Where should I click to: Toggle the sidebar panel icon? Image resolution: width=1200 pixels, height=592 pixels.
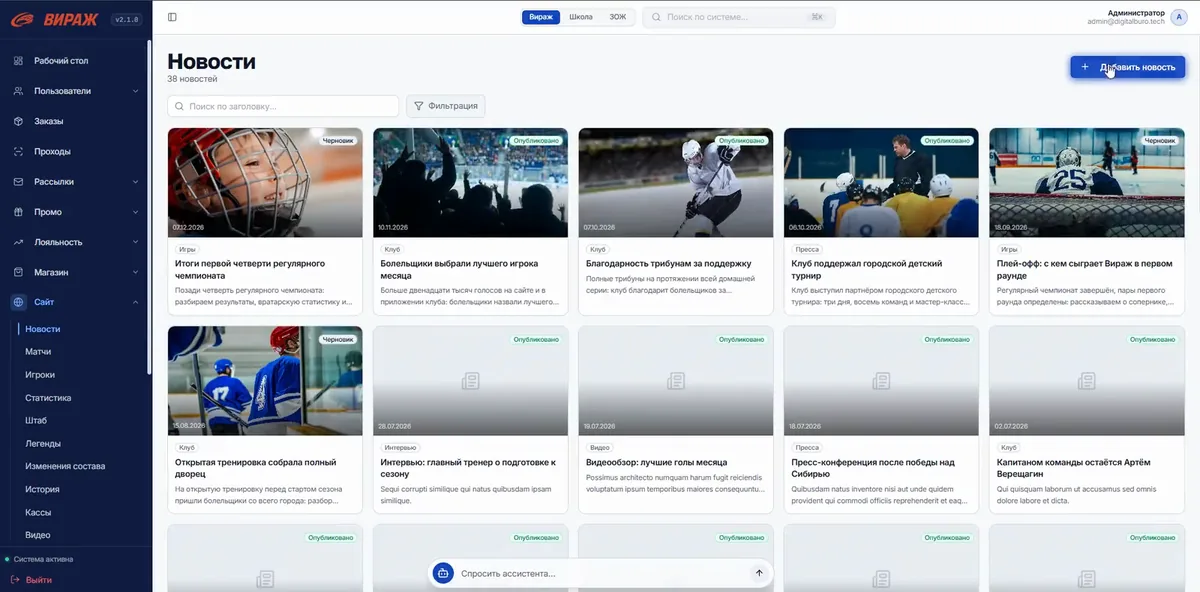point(172,17)
